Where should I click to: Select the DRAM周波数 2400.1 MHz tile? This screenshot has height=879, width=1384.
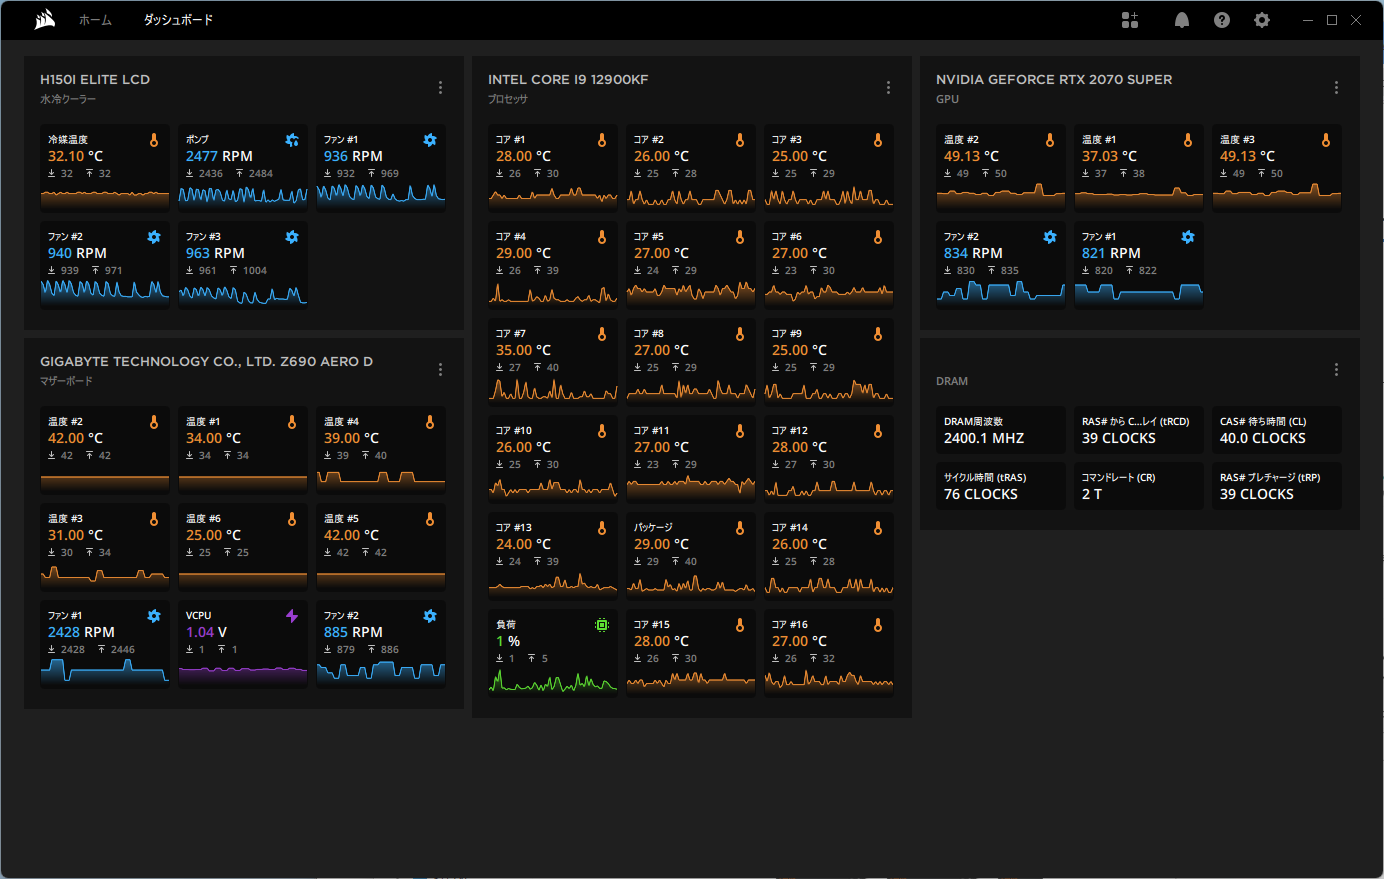pyautogui.click(x=1000, y=430)
